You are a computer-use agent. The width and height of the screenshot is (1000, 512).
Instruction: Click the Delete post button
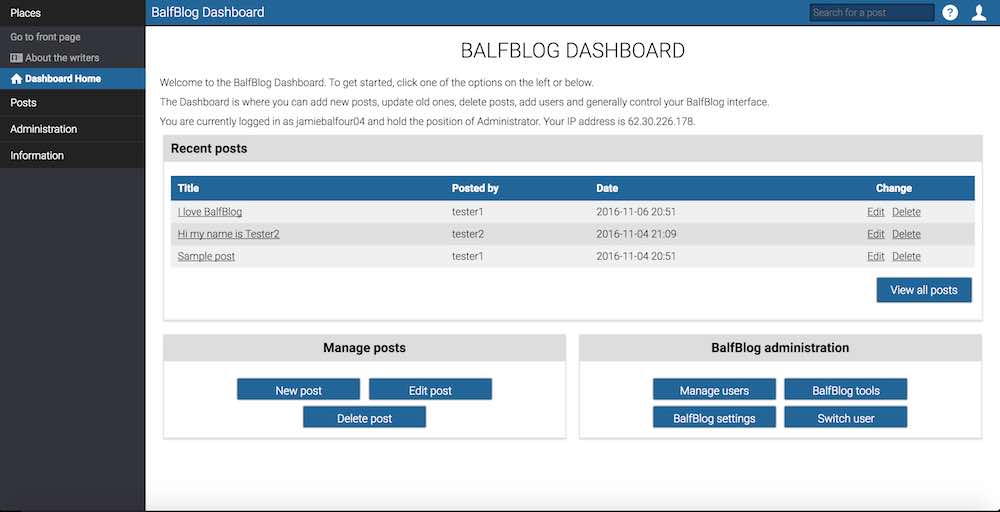pos(364,418)
